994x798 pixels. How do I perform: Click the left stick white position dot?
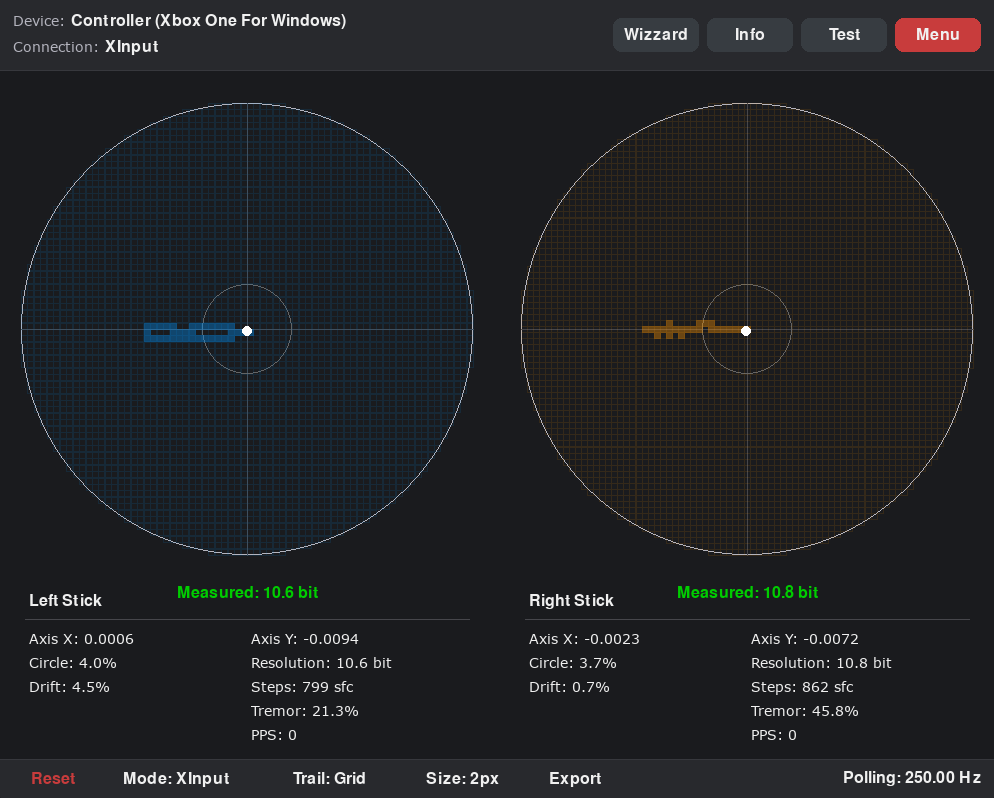point(247,331)
